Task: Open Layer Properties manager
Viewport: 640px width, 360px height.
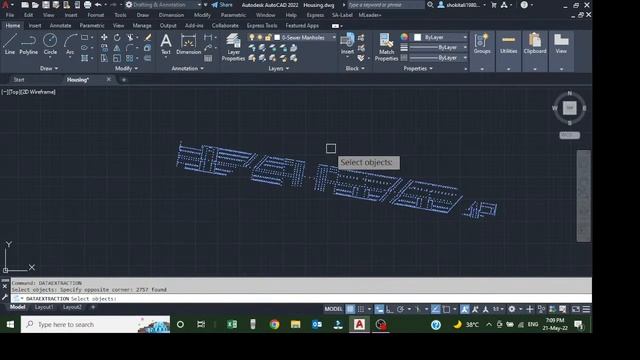Action: click(x=233, y=47)
